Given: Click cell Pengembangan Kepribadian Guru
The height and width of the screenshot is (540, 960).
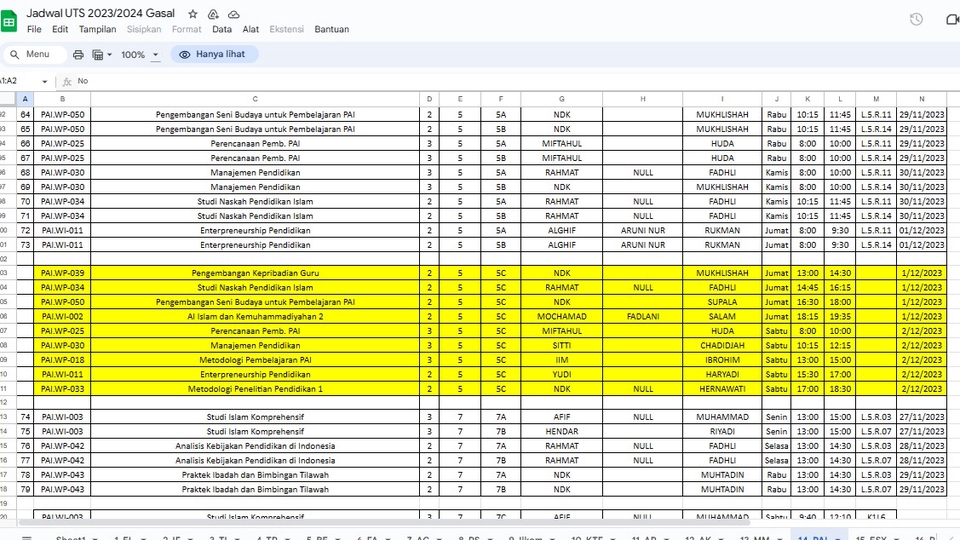Looking at the screenshot, I should pyautogui.click(x=255, y=273).
